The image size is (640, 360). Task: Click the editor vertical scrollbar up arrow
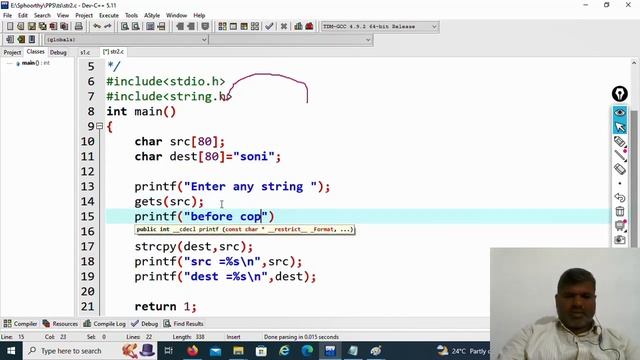(634, 63)
